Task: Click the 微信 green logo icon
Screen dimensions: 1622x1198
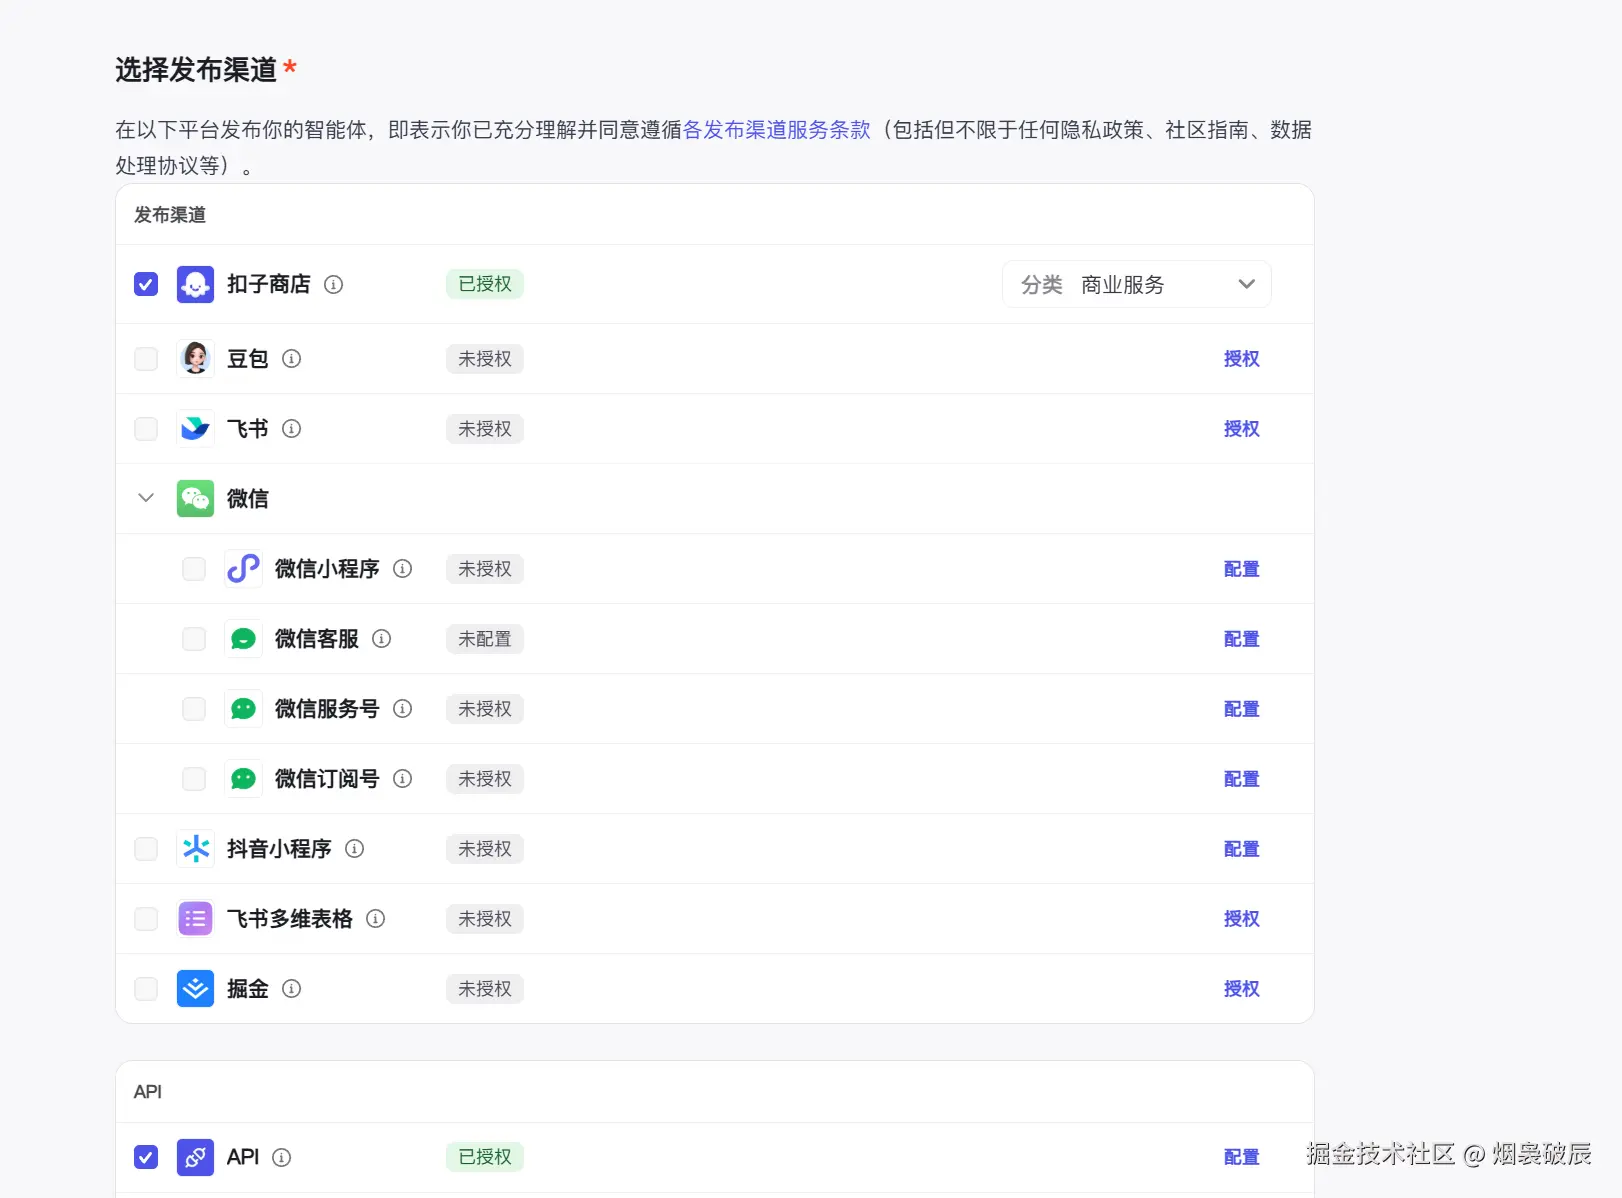Action: click(x=195, y=498)
